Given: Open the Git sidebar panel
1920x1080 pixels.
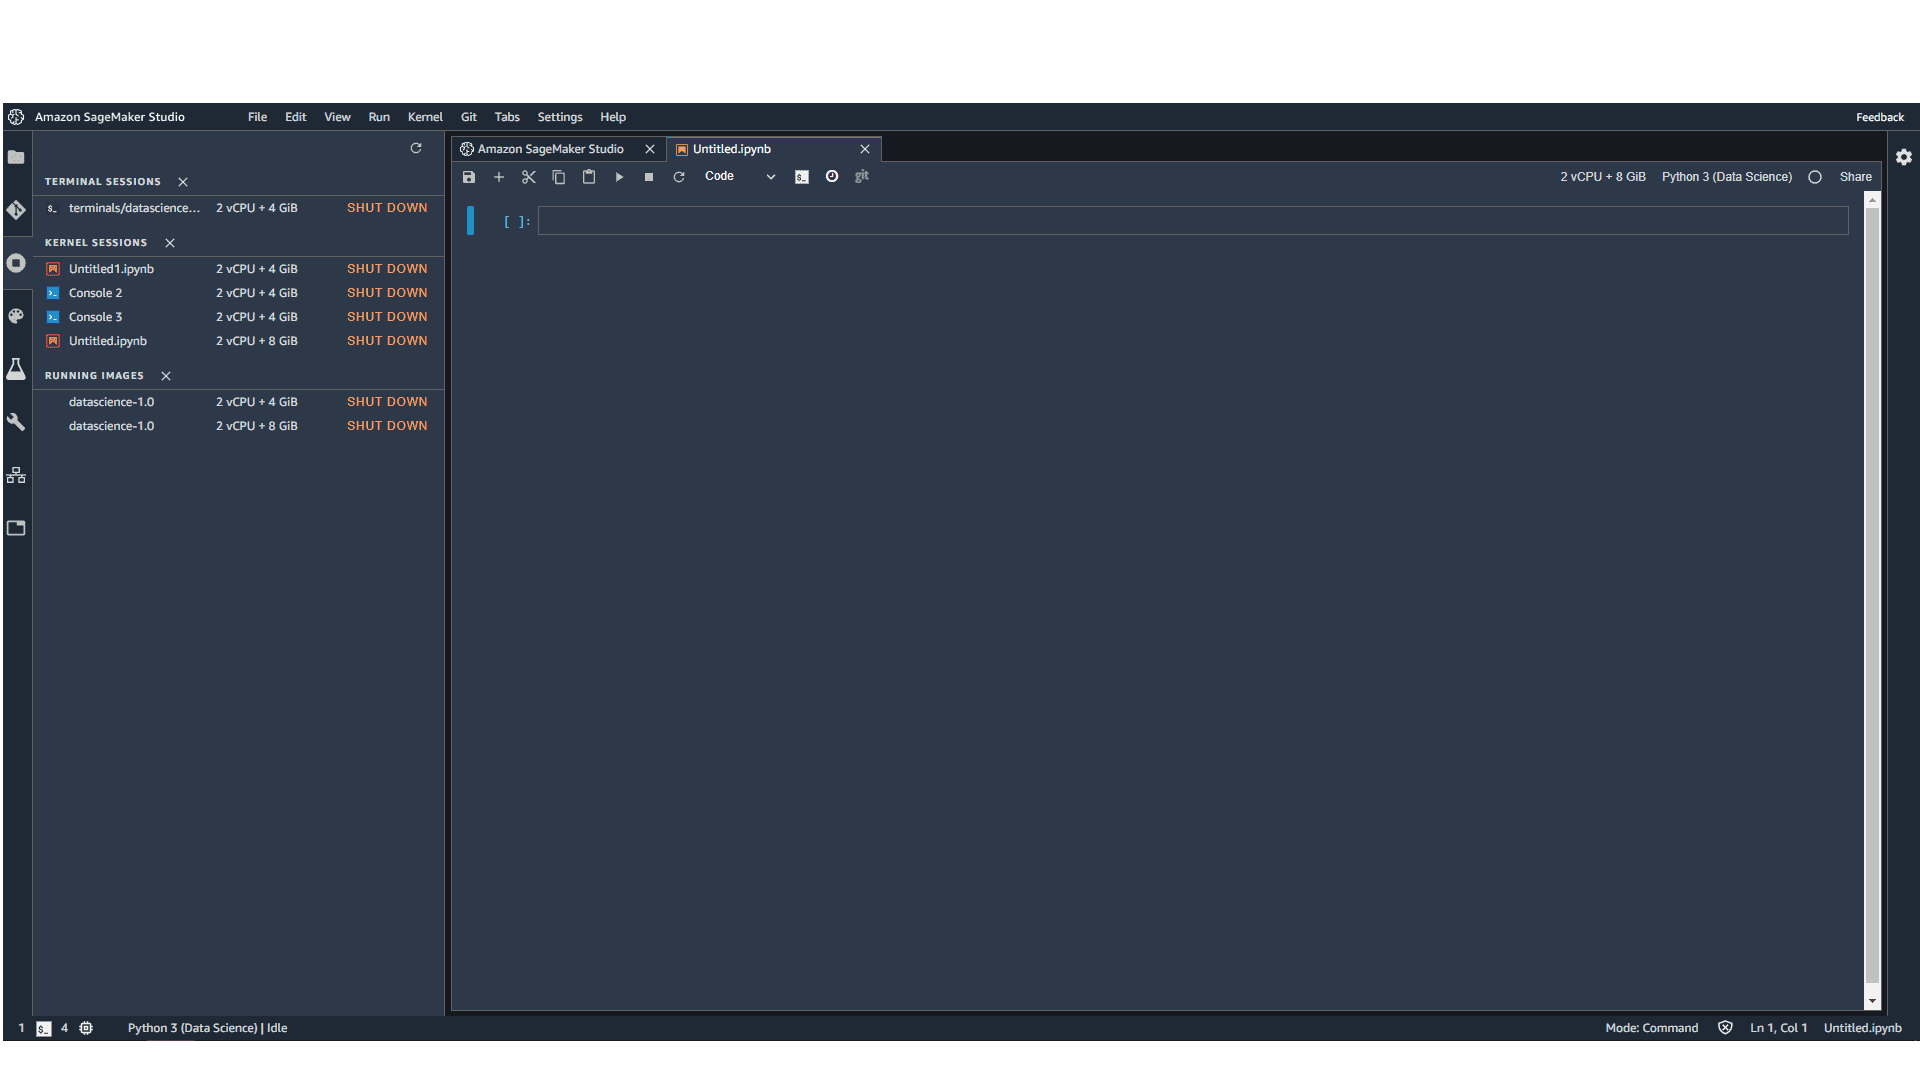Looking at the screenshot, I should 16,210.
